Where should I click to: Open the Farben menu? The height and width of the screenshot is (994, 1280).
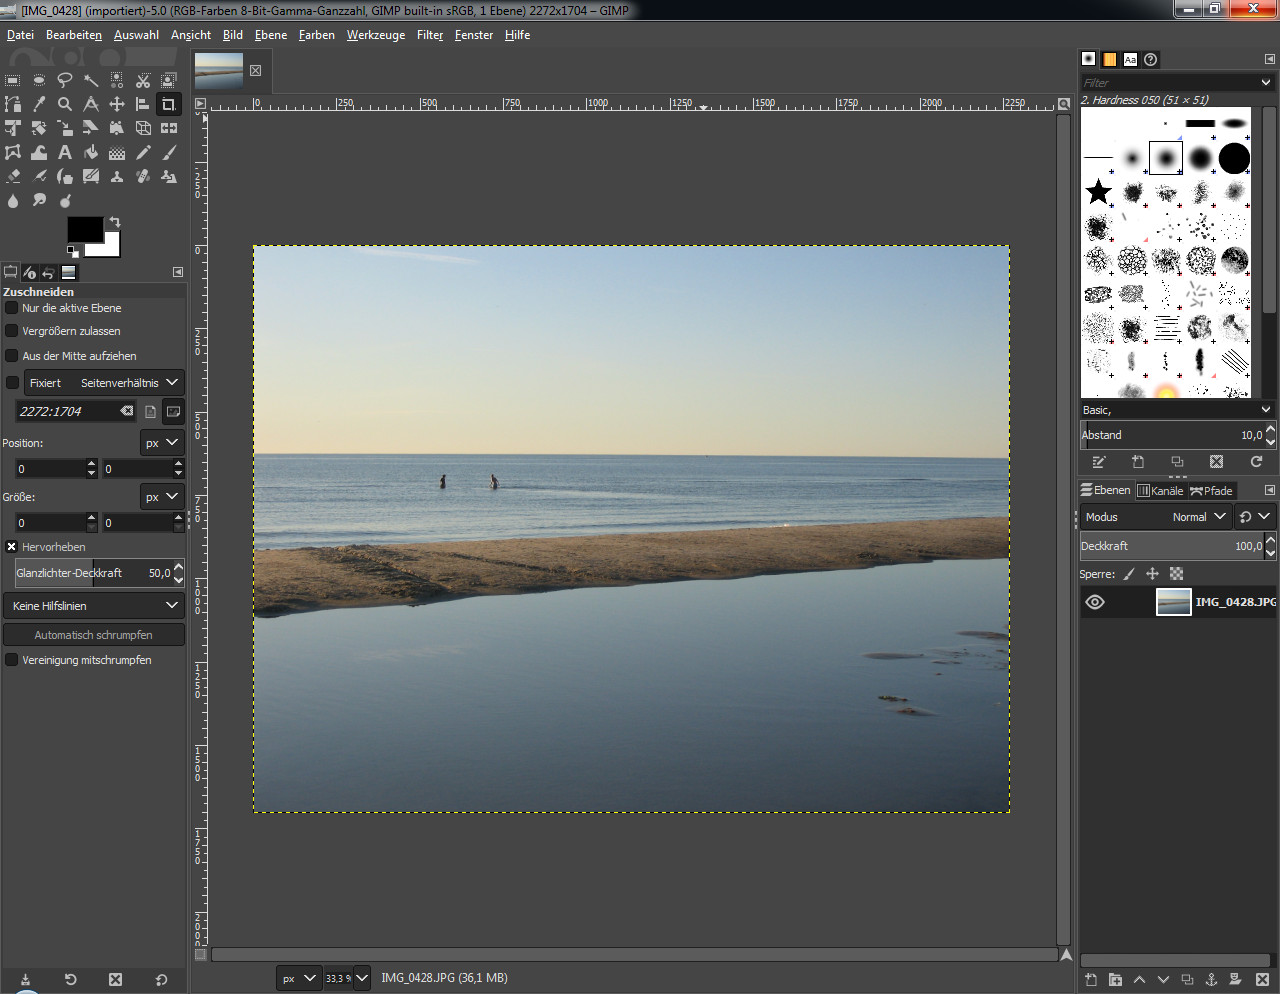317,35
